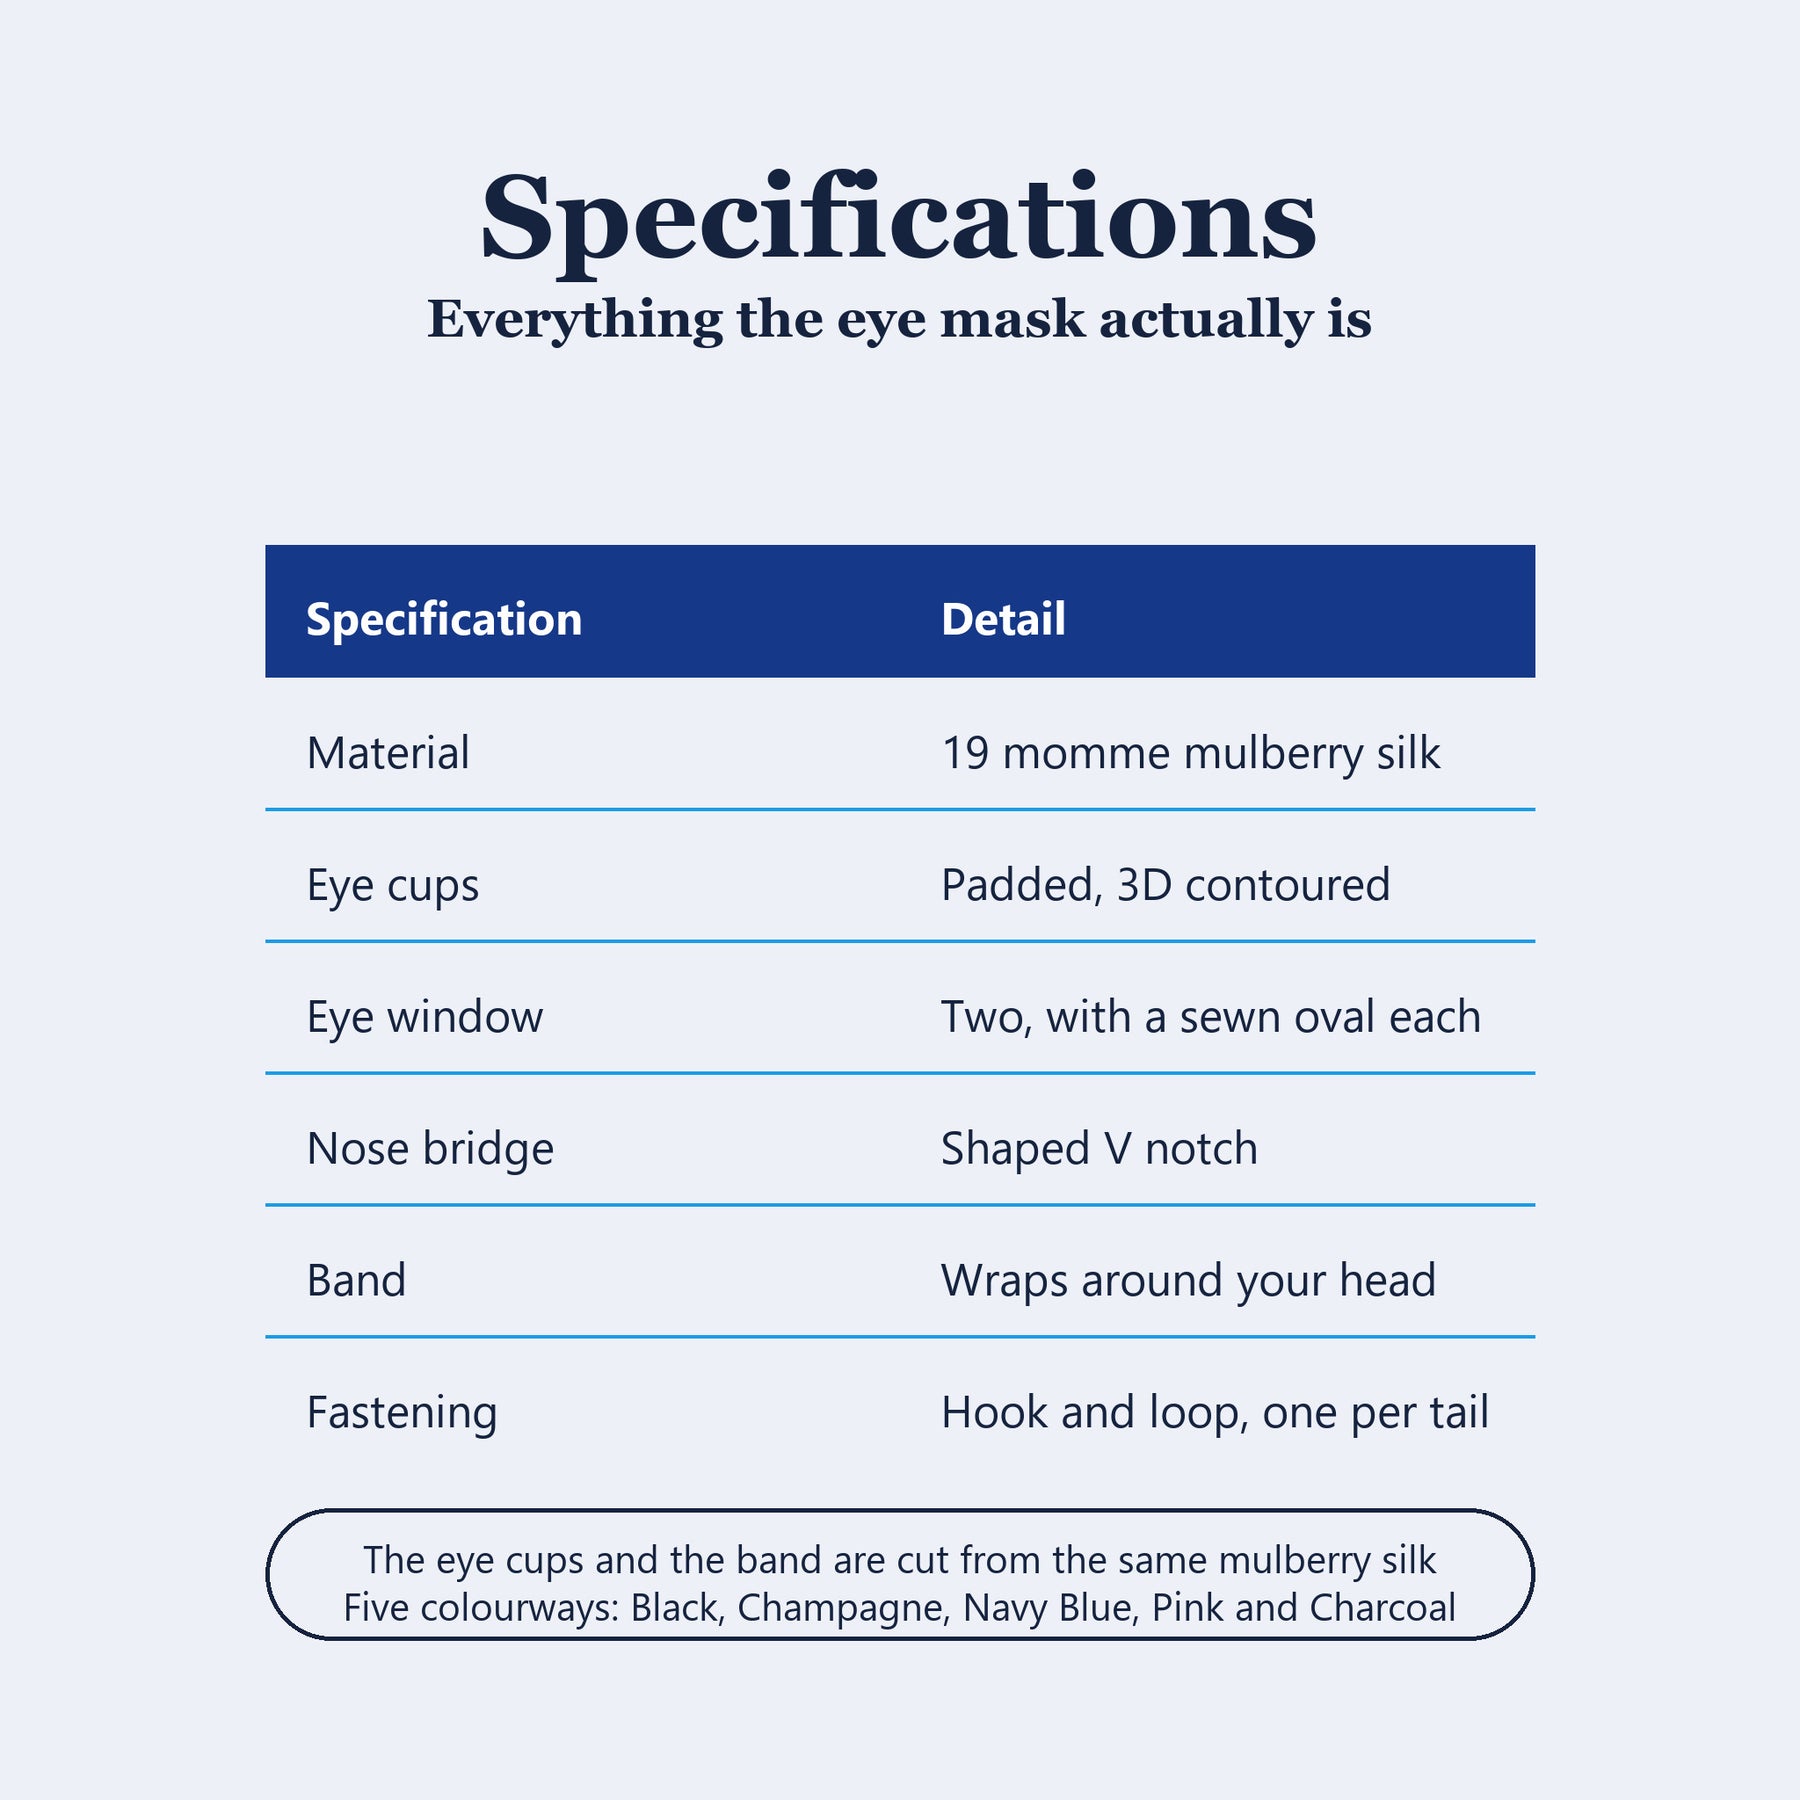The image size is (1800, 1800).
Task: Click 'Hook and loop, one per tail'
Action: pos(1215,1413)
